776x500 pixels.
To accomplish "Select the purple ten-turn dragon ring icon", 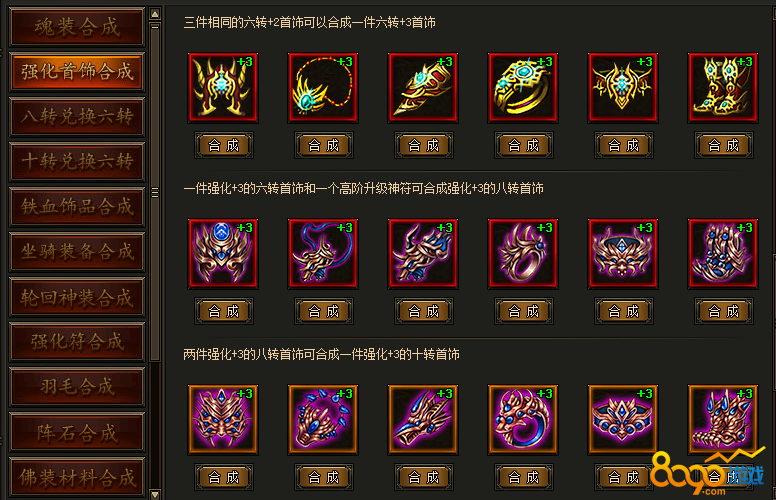I will click(x=523, y=419).
